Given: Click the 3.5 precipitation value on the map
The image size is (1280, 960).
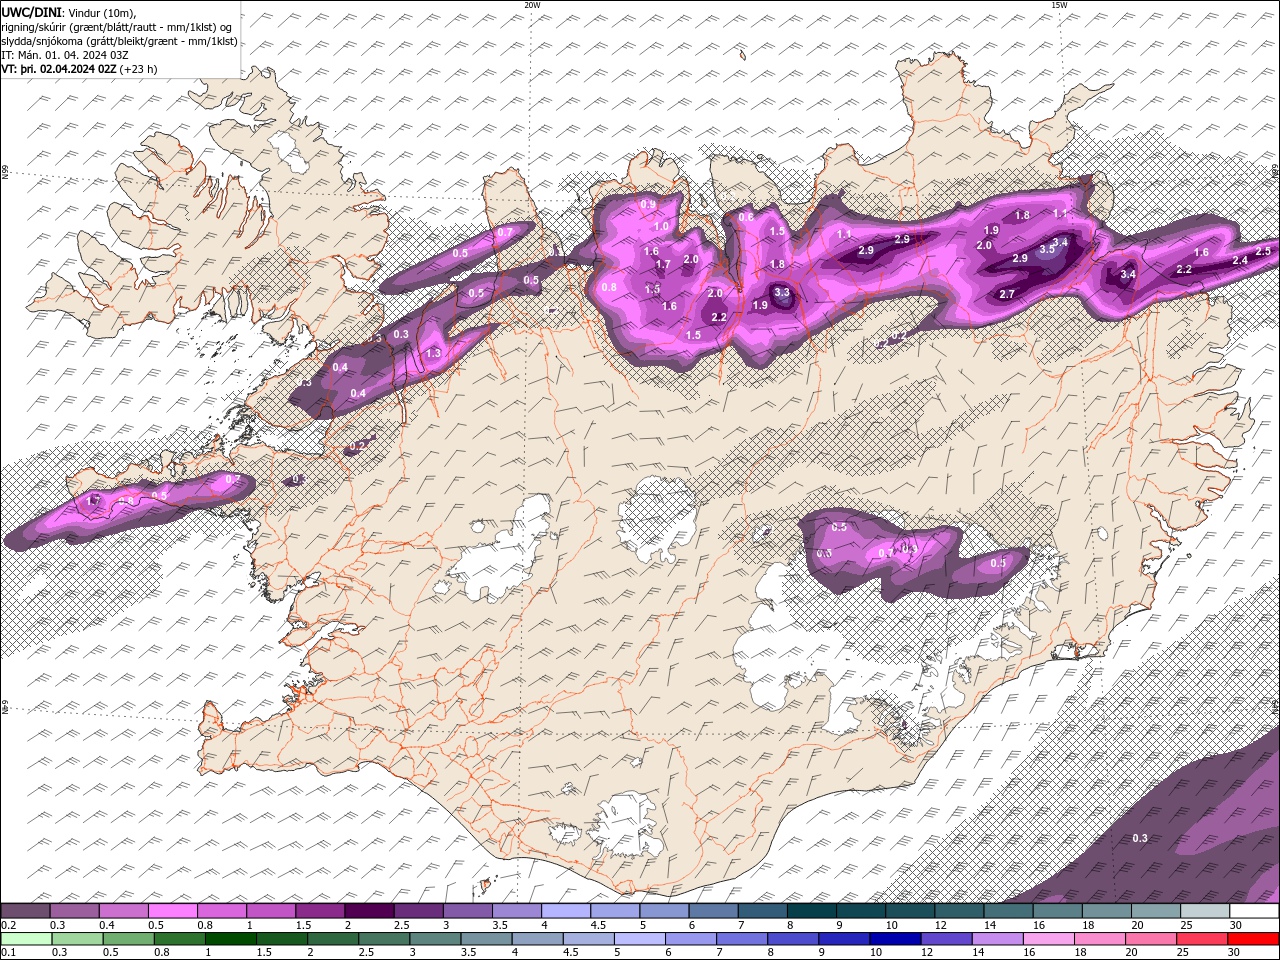Looking at the screenshot, I should tap(1047, 249).
